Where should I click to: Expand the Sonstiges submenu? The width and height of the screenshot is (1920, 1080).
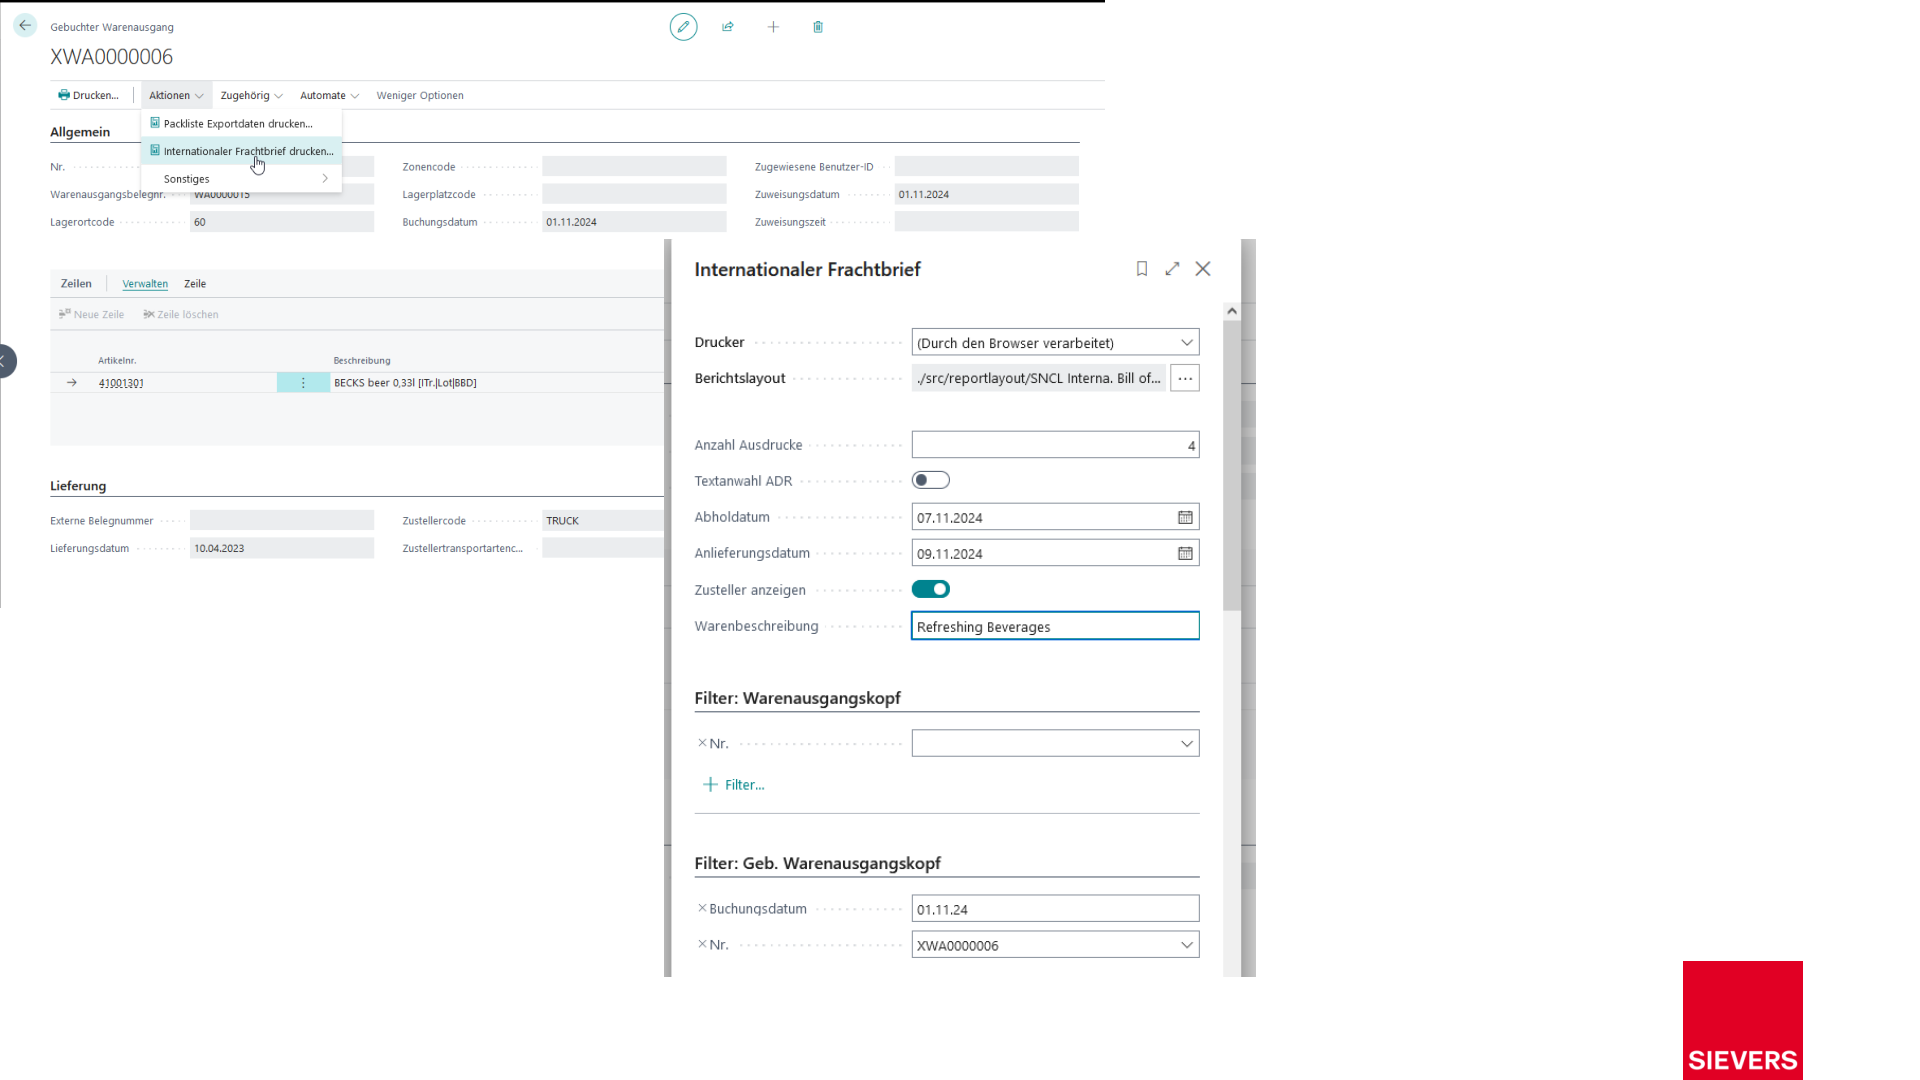[x=242, y=179]
